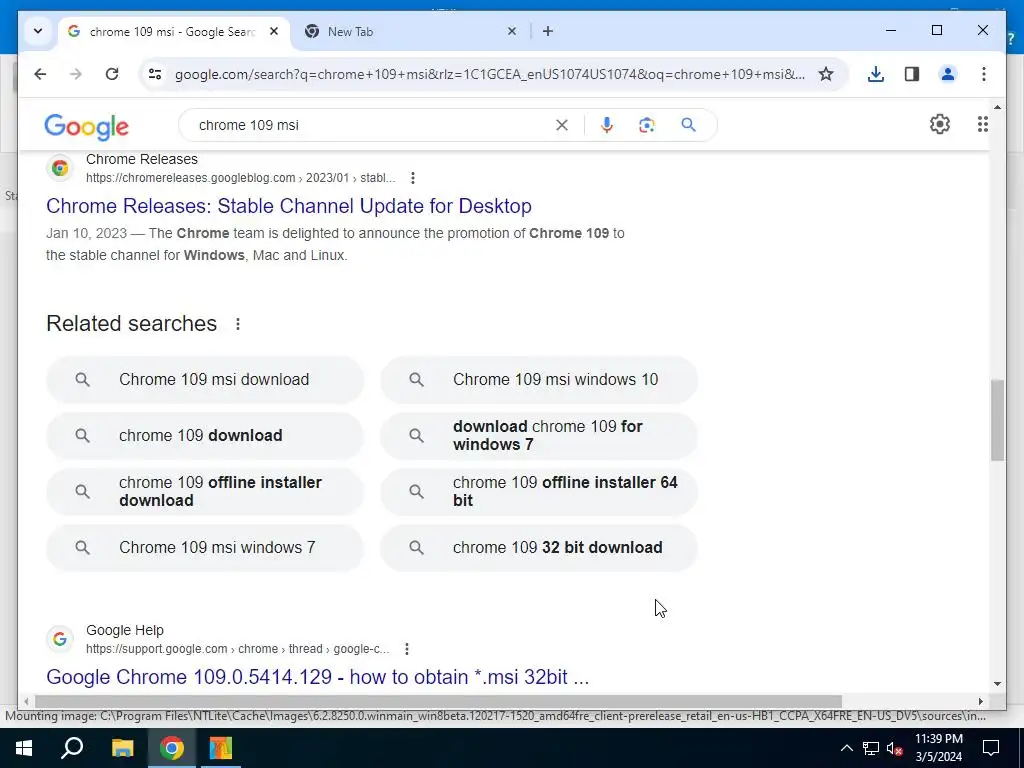Switch to NTLite app in taskbar
The width and height of the screenshot is (1024, 768).
(x=221, y=748)
